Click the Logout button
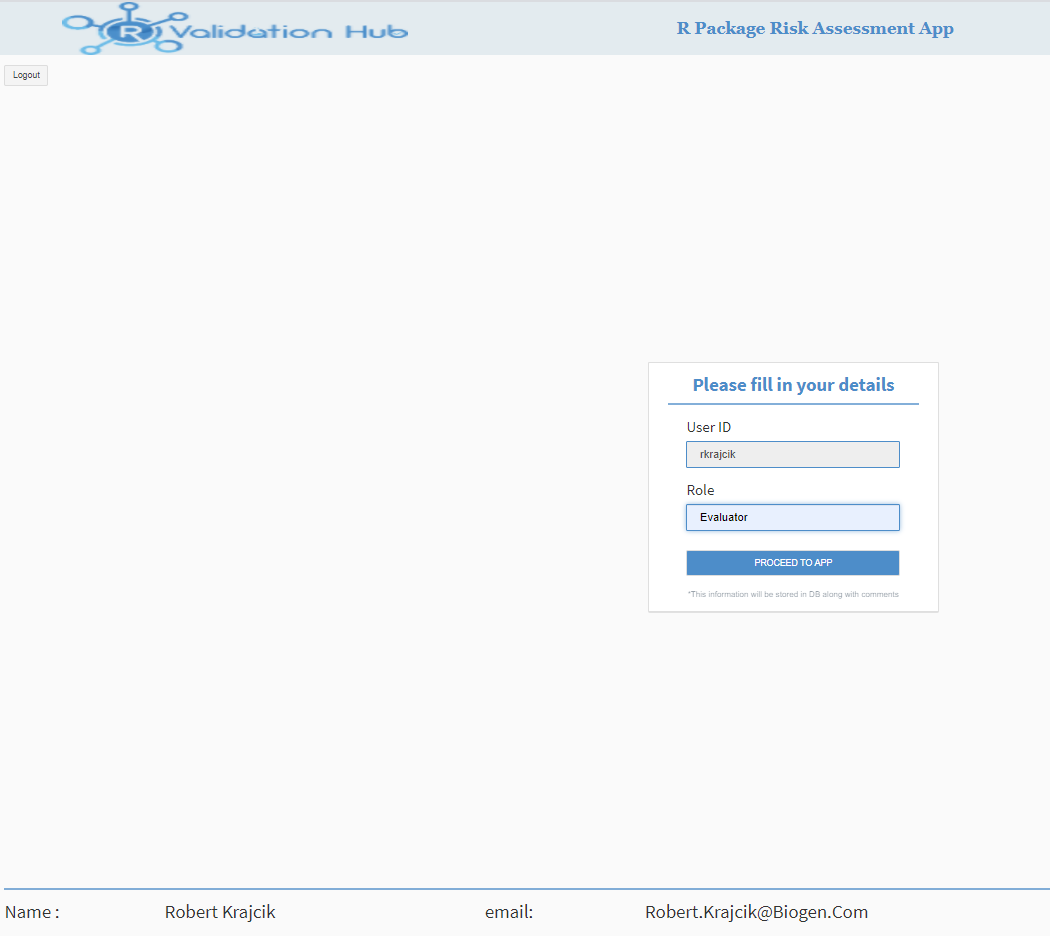This screenshot has height=936, width=1050. 25,74
